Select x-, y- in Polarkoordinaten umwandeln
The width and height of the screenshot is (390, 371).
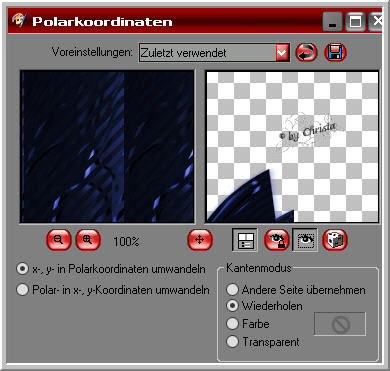(111, 269)
